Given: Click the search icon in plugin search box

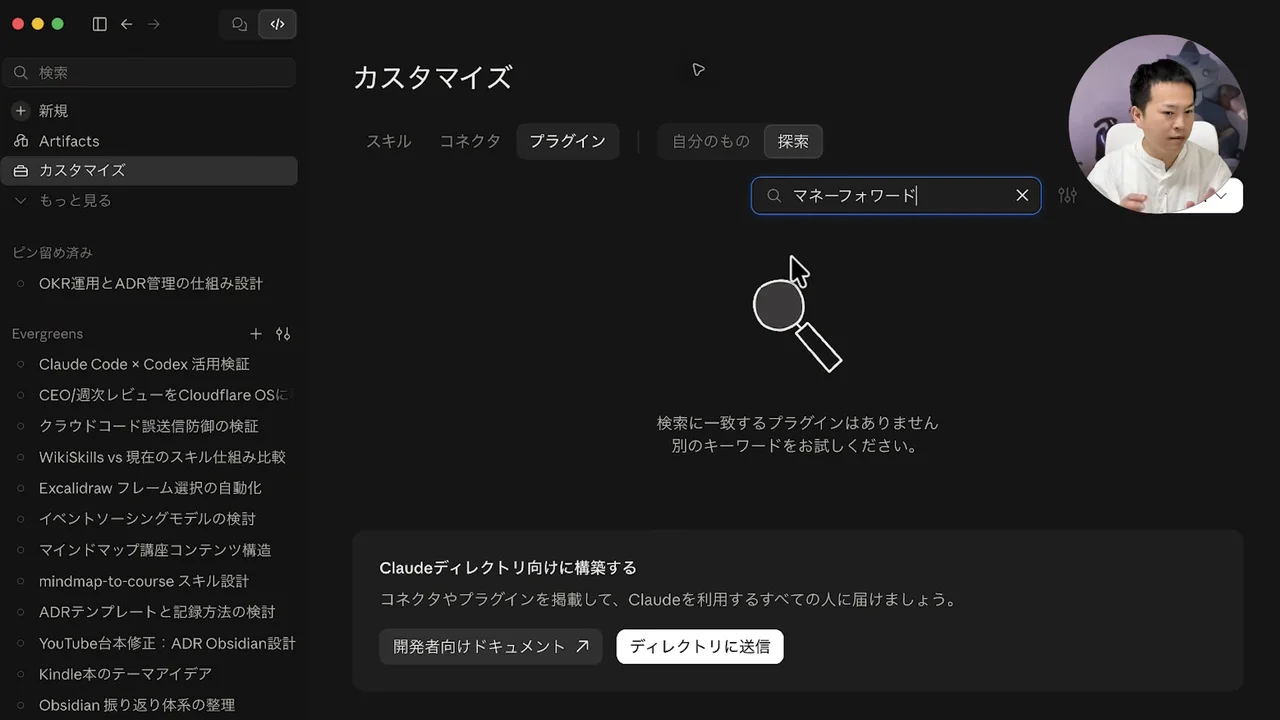Looking at the screenshot, I should pos(773,196).
